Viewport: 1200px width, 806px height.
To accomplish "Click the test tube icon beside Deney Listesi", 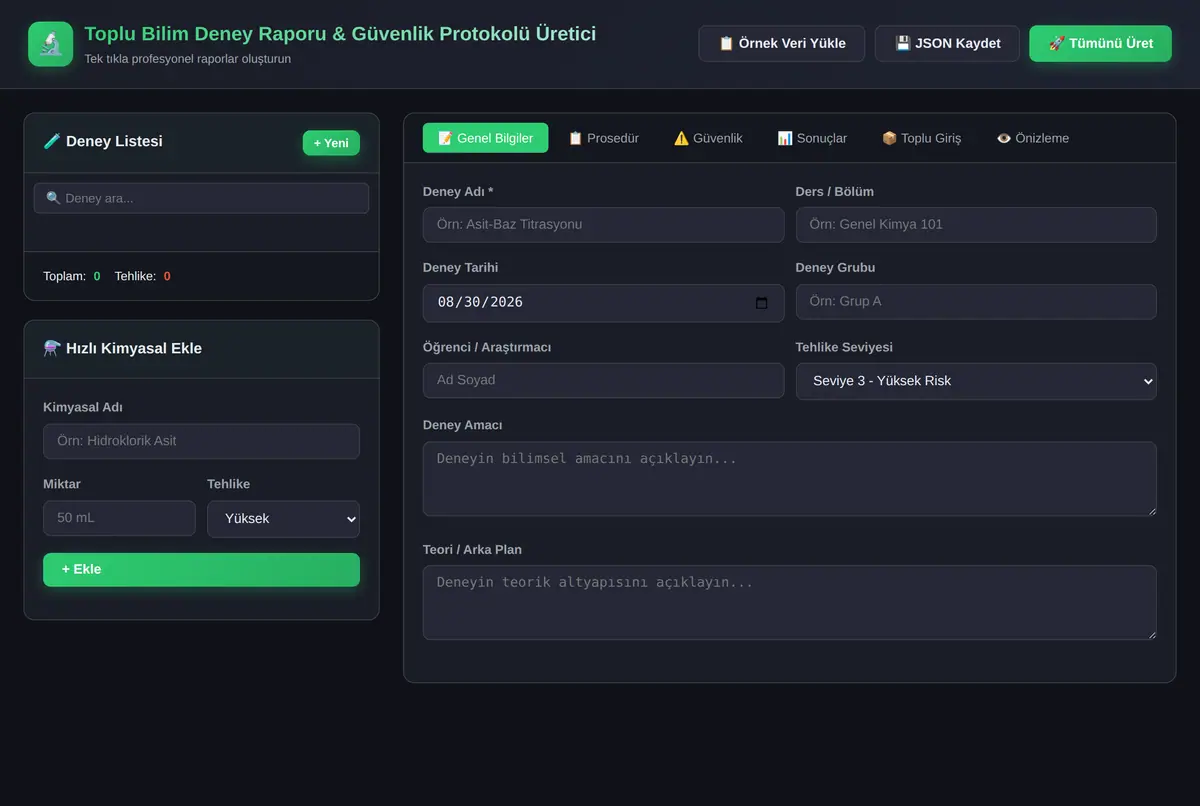I will click(x=52, y=141).
